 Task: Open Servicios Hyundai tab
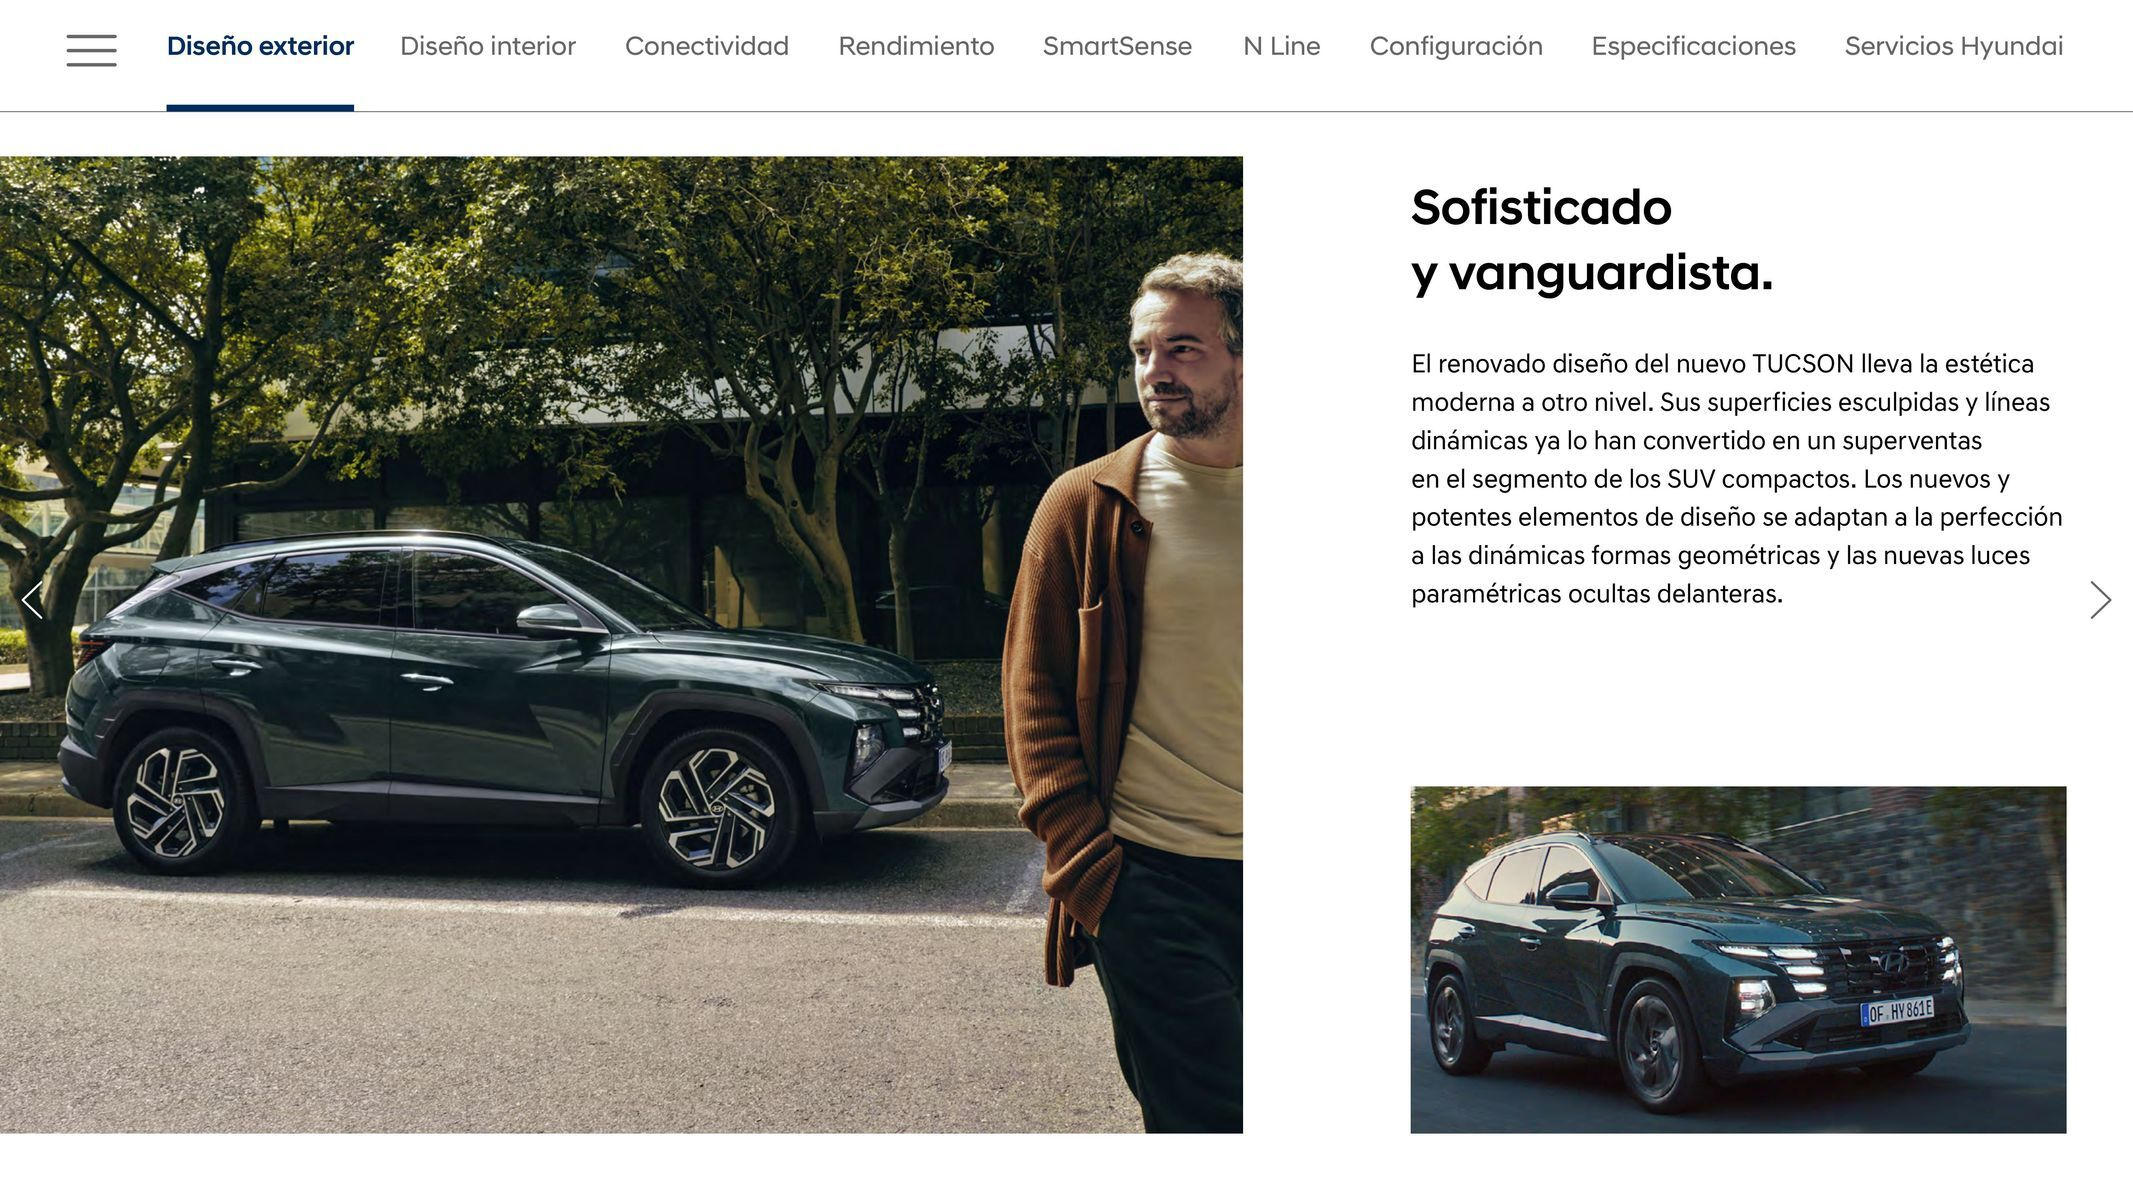1954,46
